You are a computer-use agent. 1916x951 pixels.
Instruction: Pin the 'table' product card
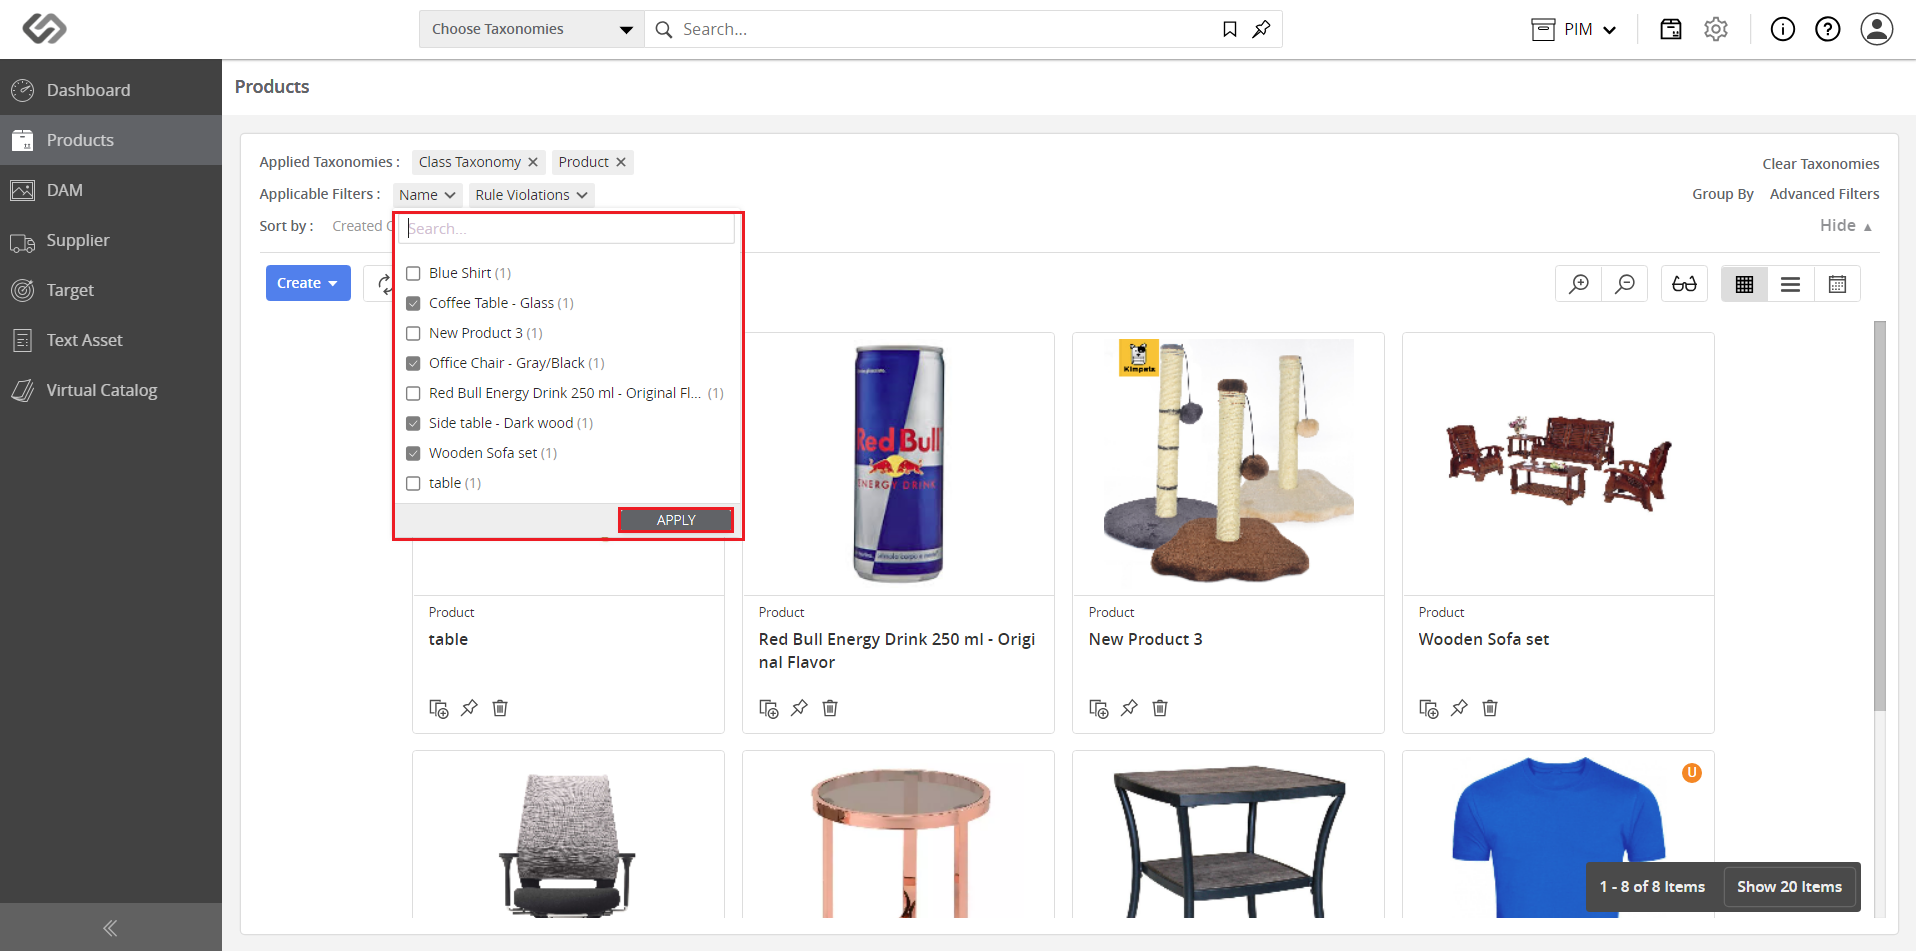[x=469, y=708]
